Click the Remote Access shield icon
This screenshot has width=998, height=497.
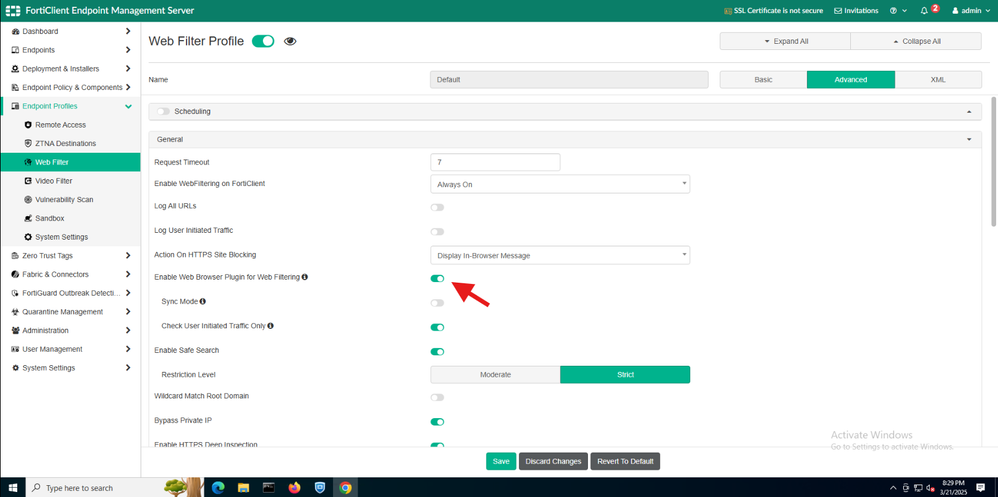[x=28, y=125]
